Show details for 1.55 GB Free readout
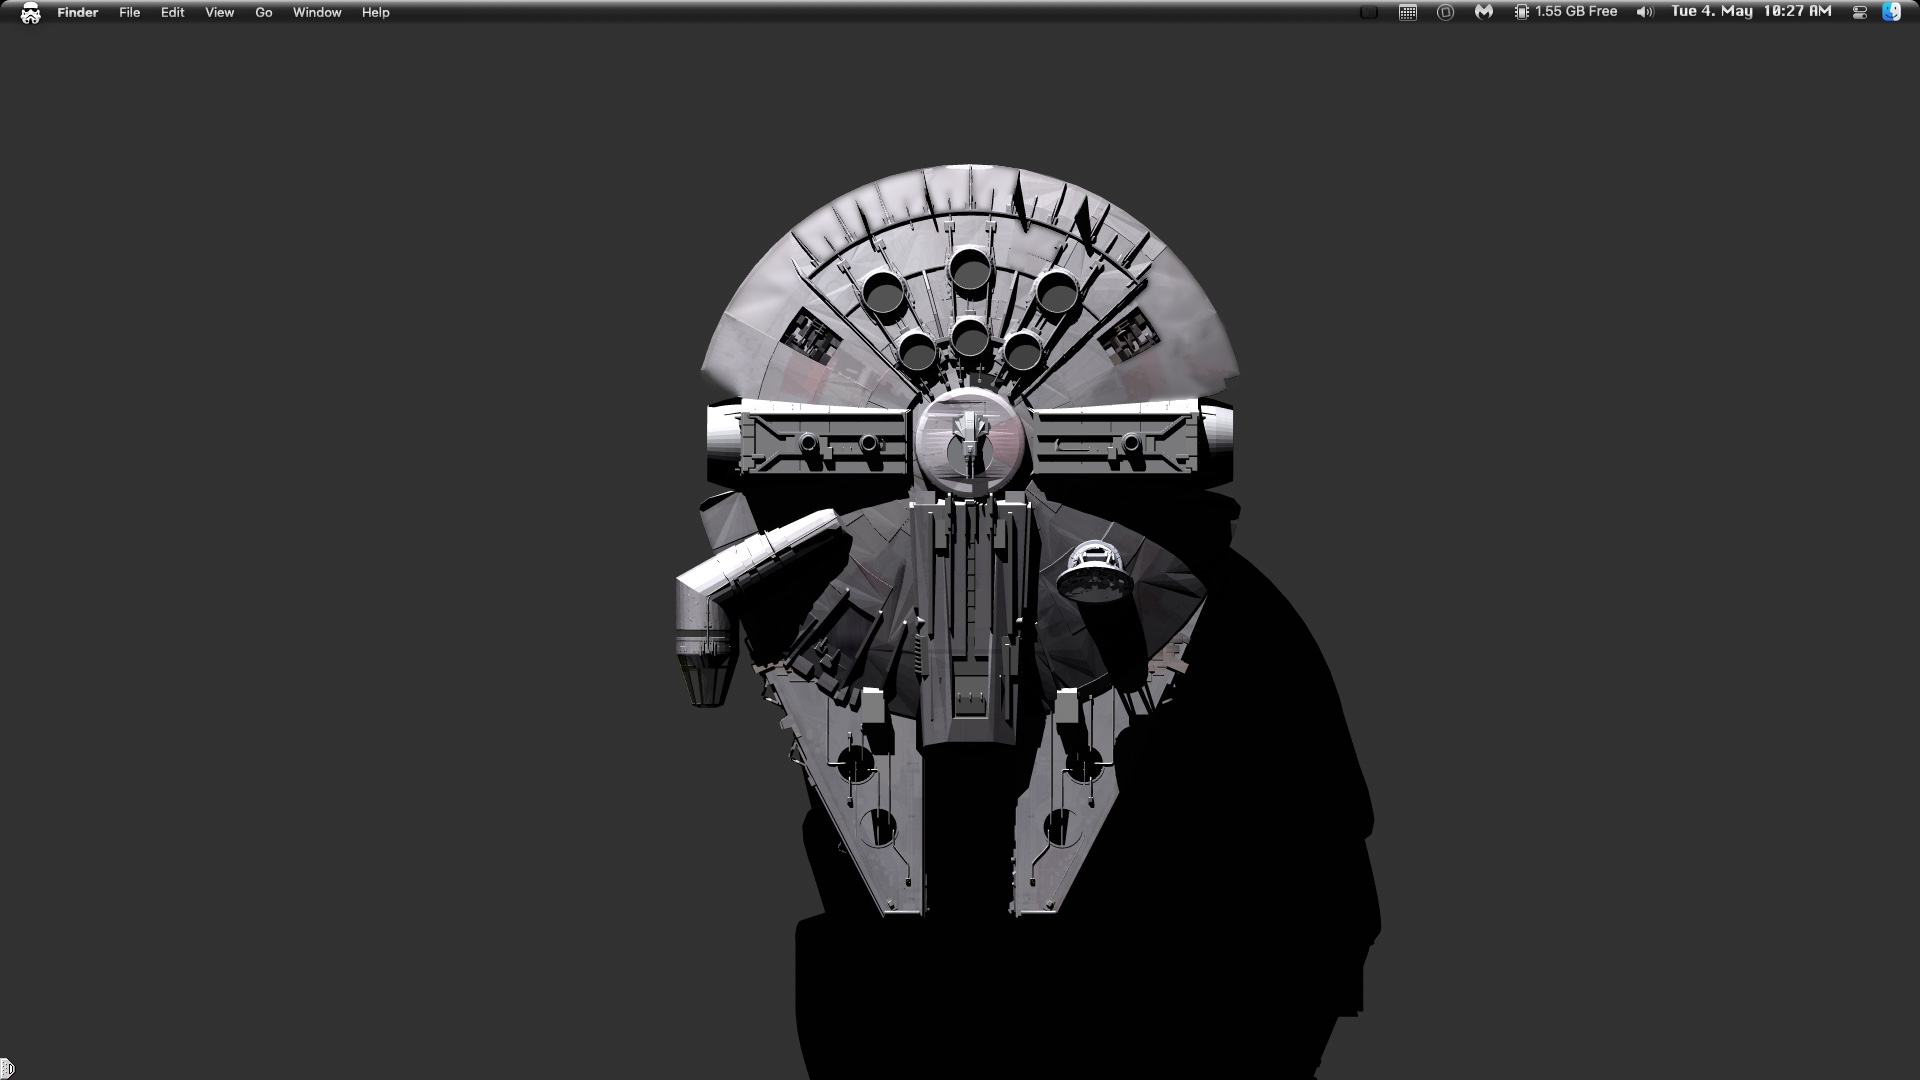Screen dimensions: 1920x1080 point(1576,12)
